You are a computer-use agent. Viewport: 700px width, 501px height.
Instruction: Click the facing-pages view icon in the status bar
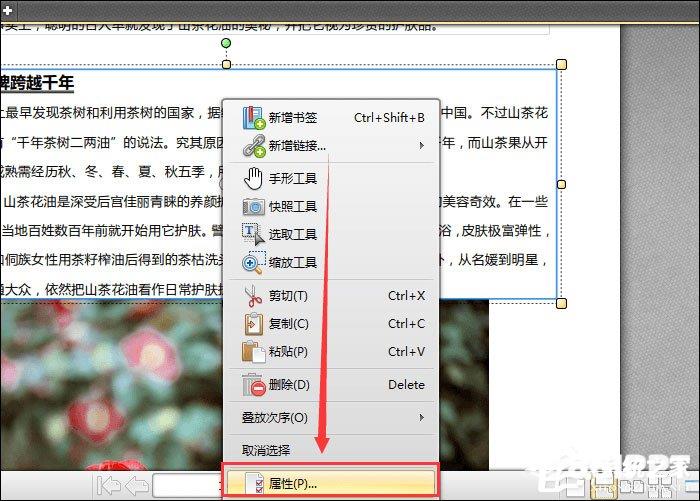click(x=632, y=488)
